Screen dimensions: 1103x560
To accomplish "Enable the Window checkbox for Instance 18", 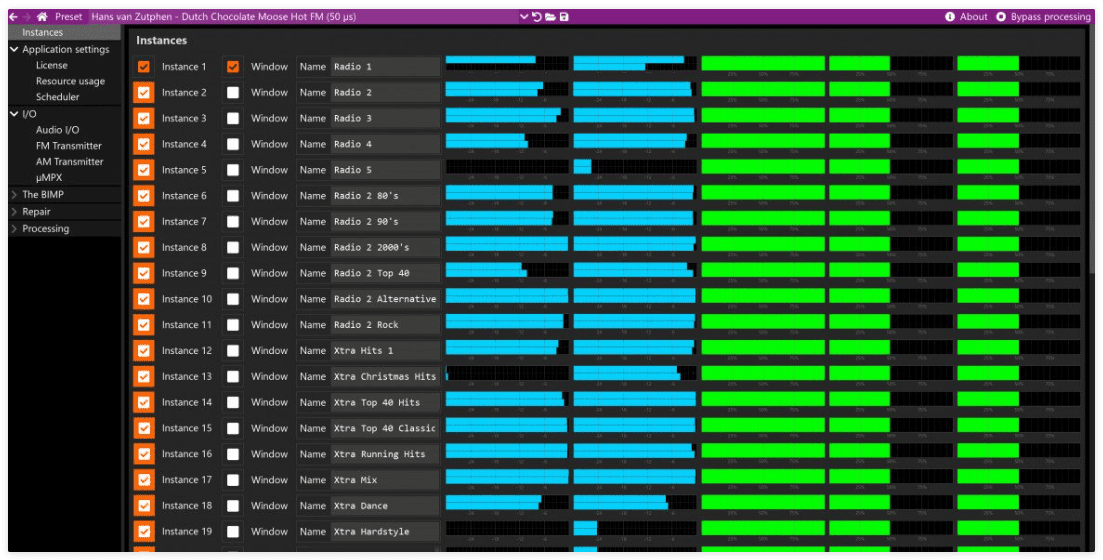I will 233,505.
